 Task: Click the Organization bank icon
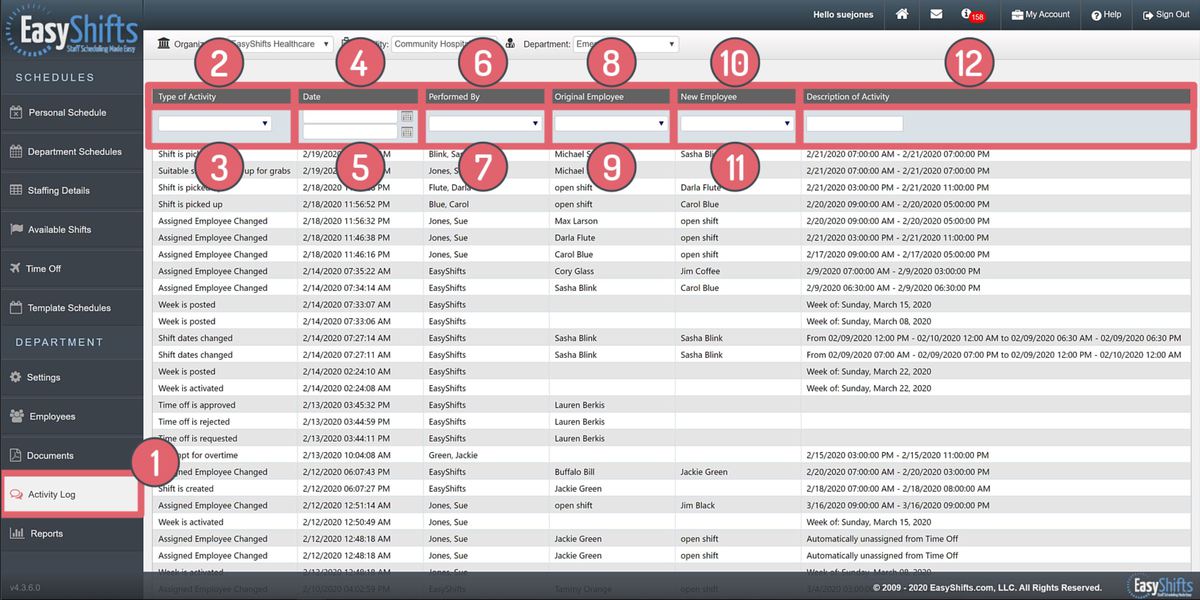click(164, 44)
